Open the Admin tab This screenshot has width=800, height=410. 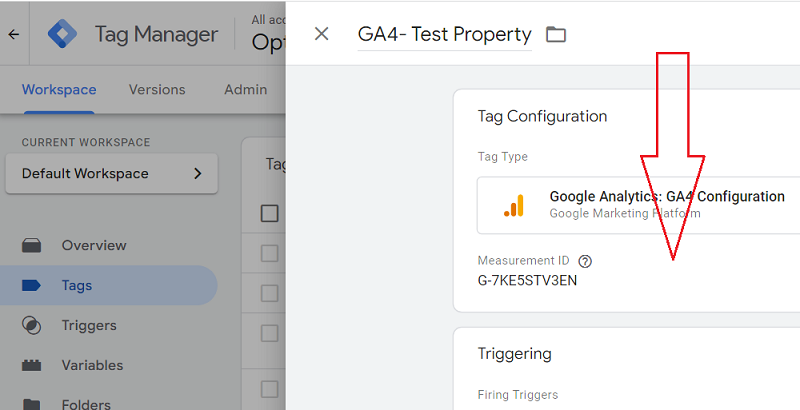(x=245, y=90)
